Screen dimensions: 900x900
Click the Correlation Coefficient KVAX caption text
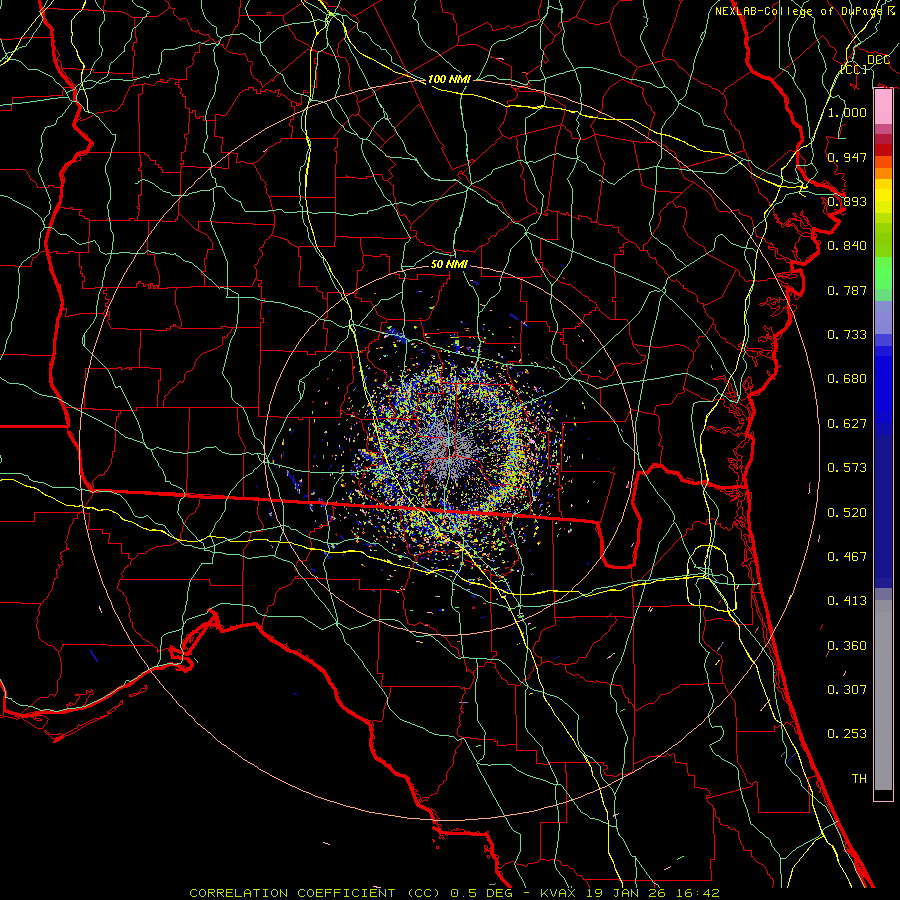[454, 893]
